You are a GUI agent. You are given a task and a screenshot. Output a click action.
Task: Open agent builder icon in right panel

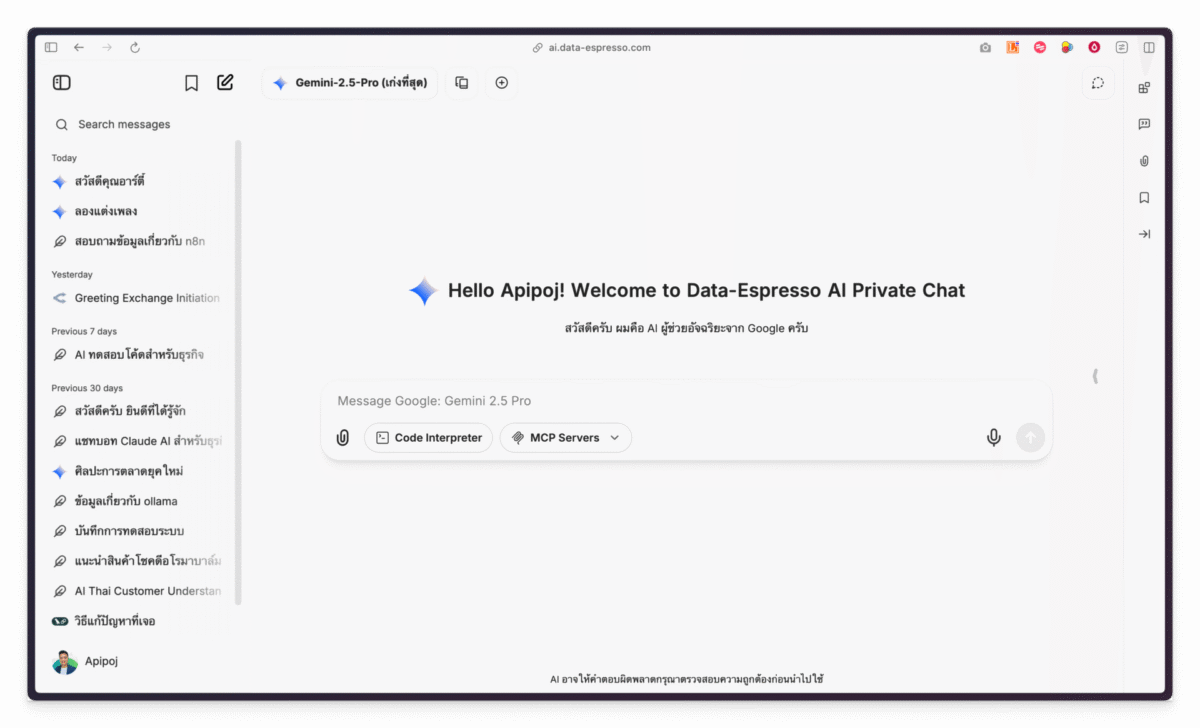(1144, 88)
